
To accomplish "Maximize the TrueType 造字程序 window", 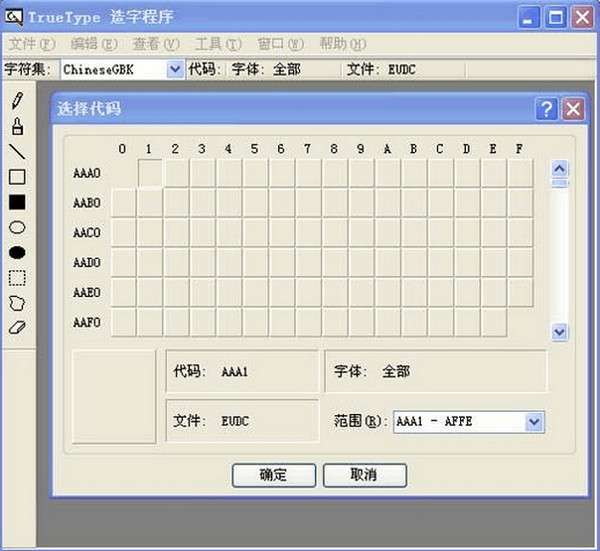I will coord(555,17).
